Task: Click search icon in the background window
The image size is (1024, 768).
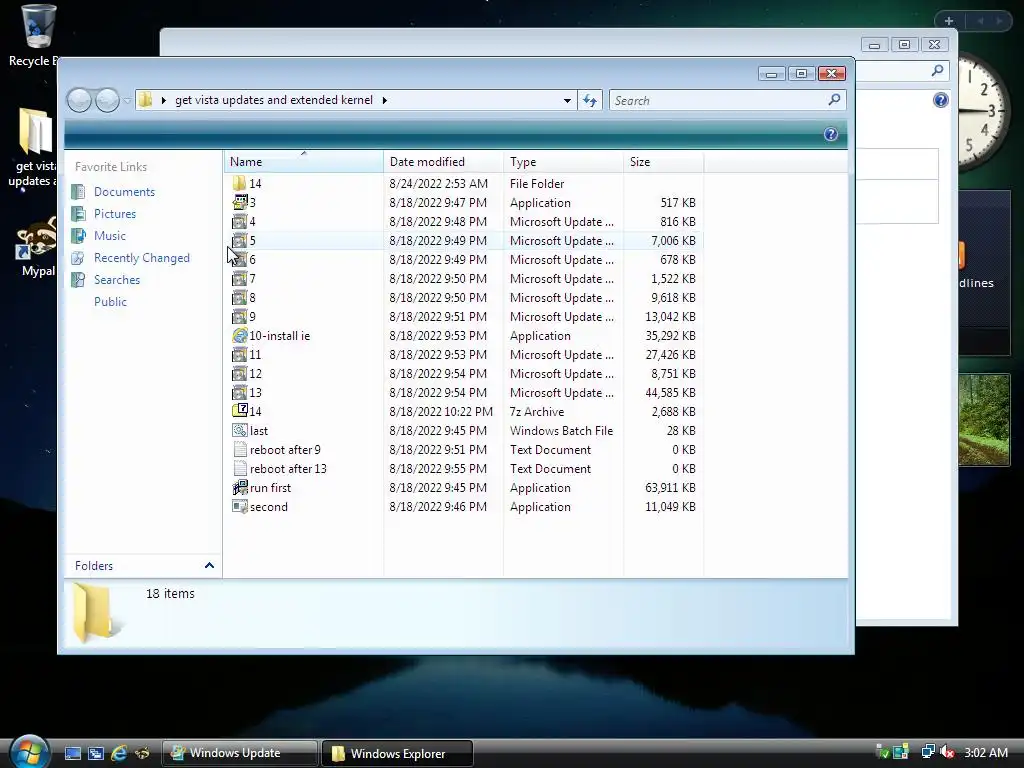Action: [937, 70]
